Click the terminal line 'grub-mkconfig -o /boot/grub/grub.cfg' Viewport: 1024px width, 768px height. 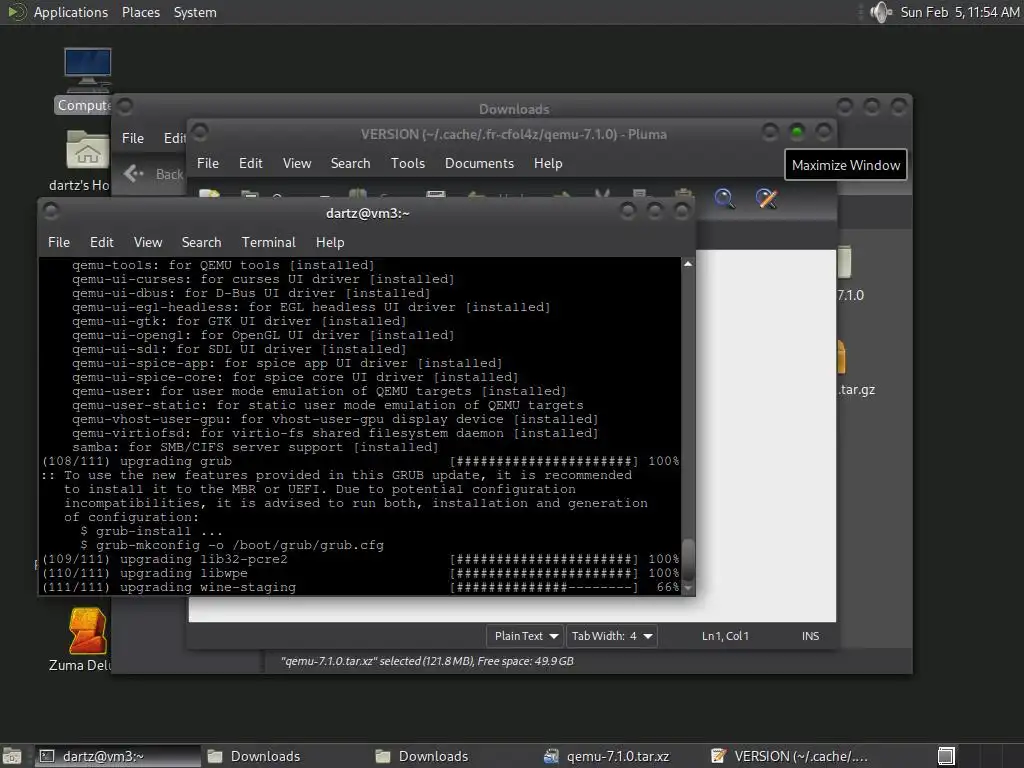240,545
